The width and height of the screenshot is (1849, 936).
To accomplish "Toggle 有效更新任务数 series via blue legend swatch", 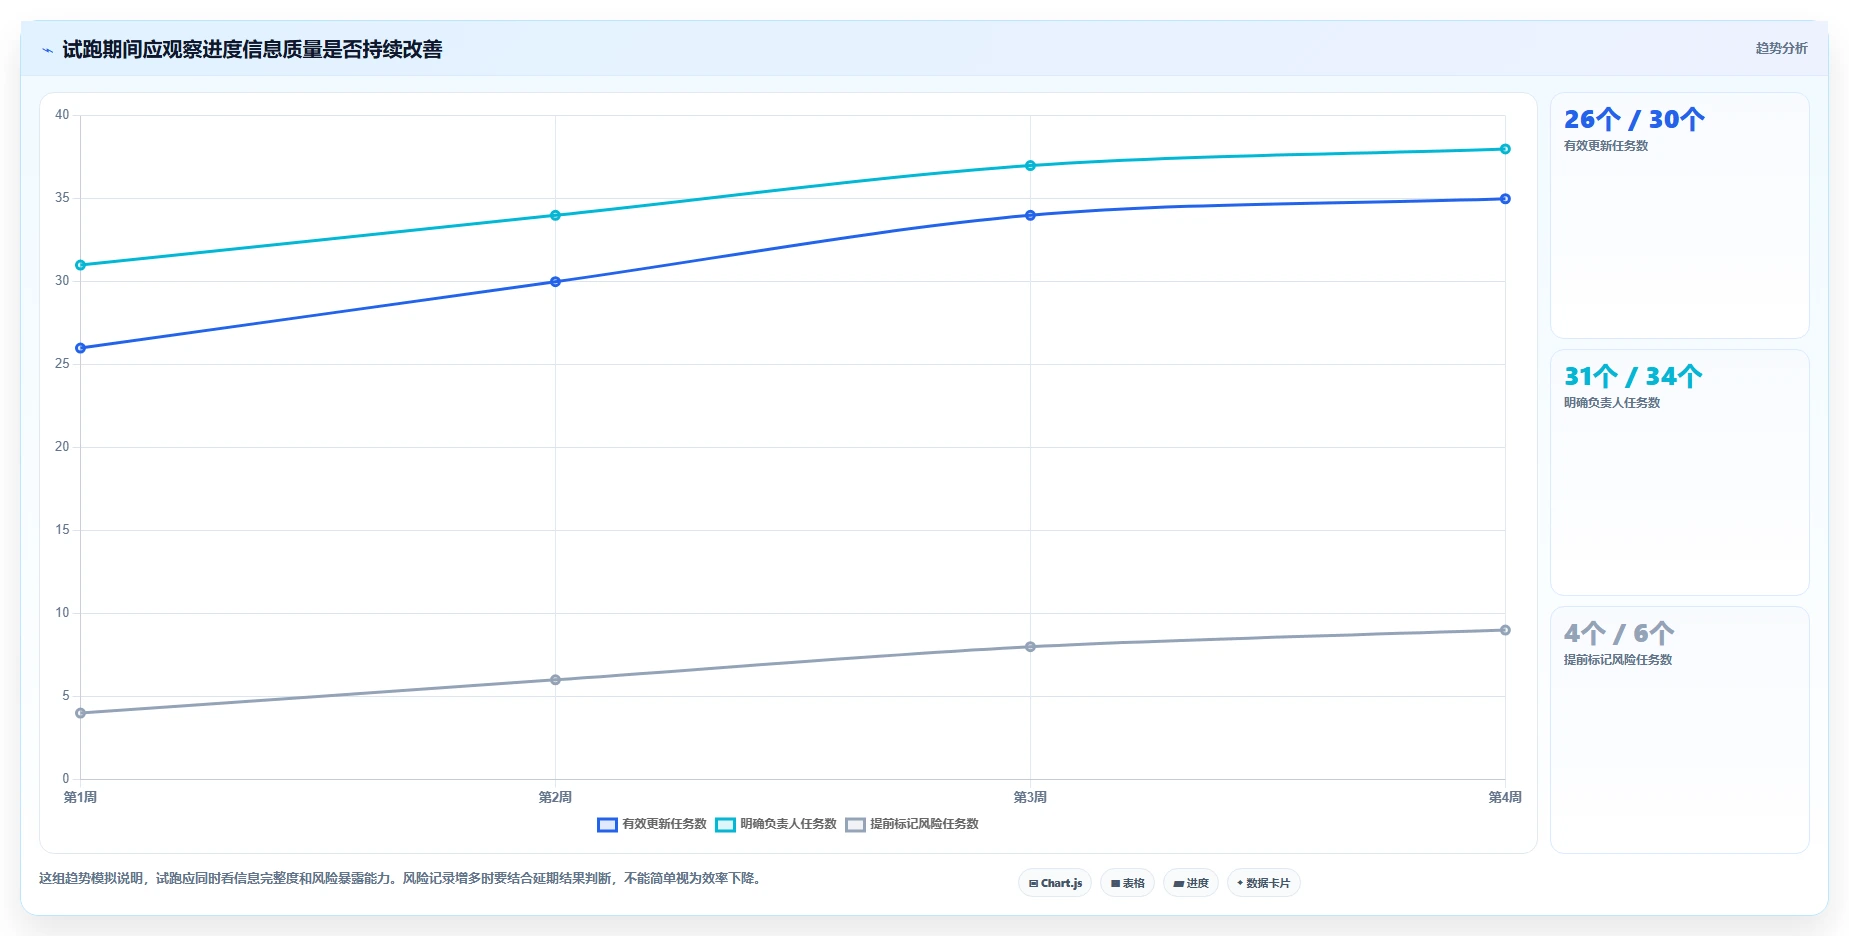I will [607, 825].
